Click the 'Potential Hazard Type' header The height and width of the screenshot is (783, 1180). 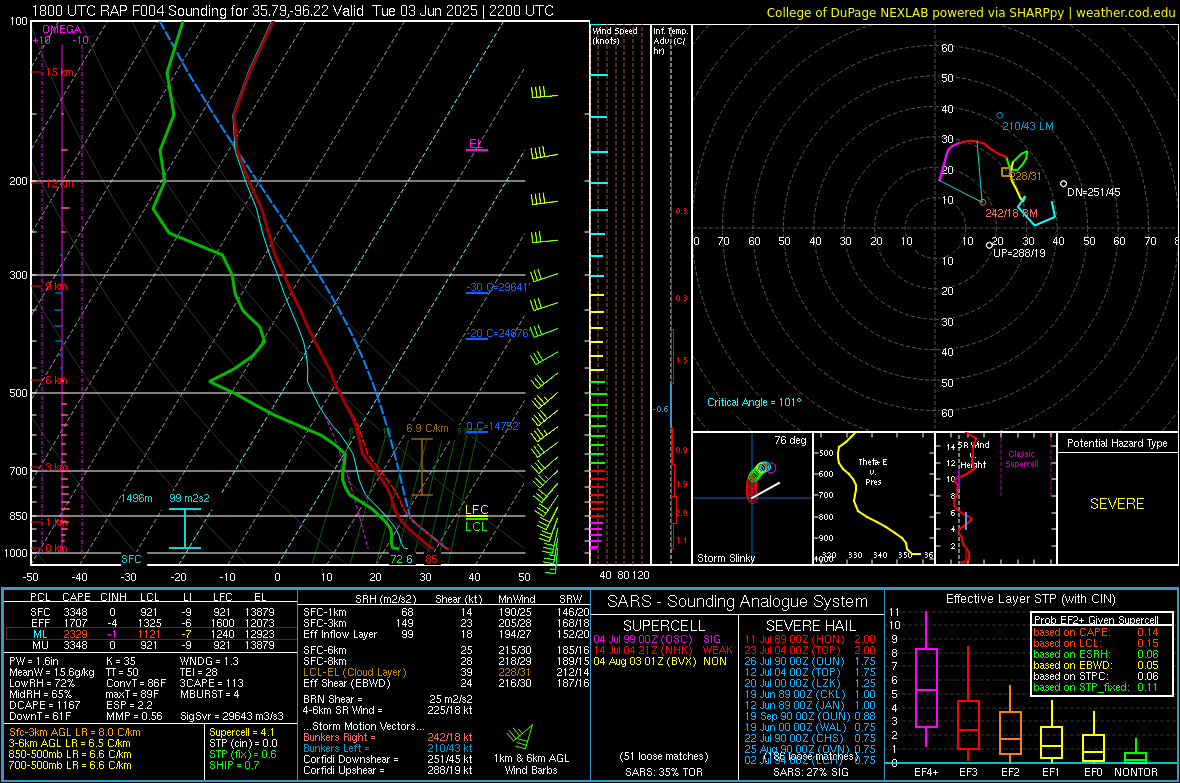[1117, 443]
